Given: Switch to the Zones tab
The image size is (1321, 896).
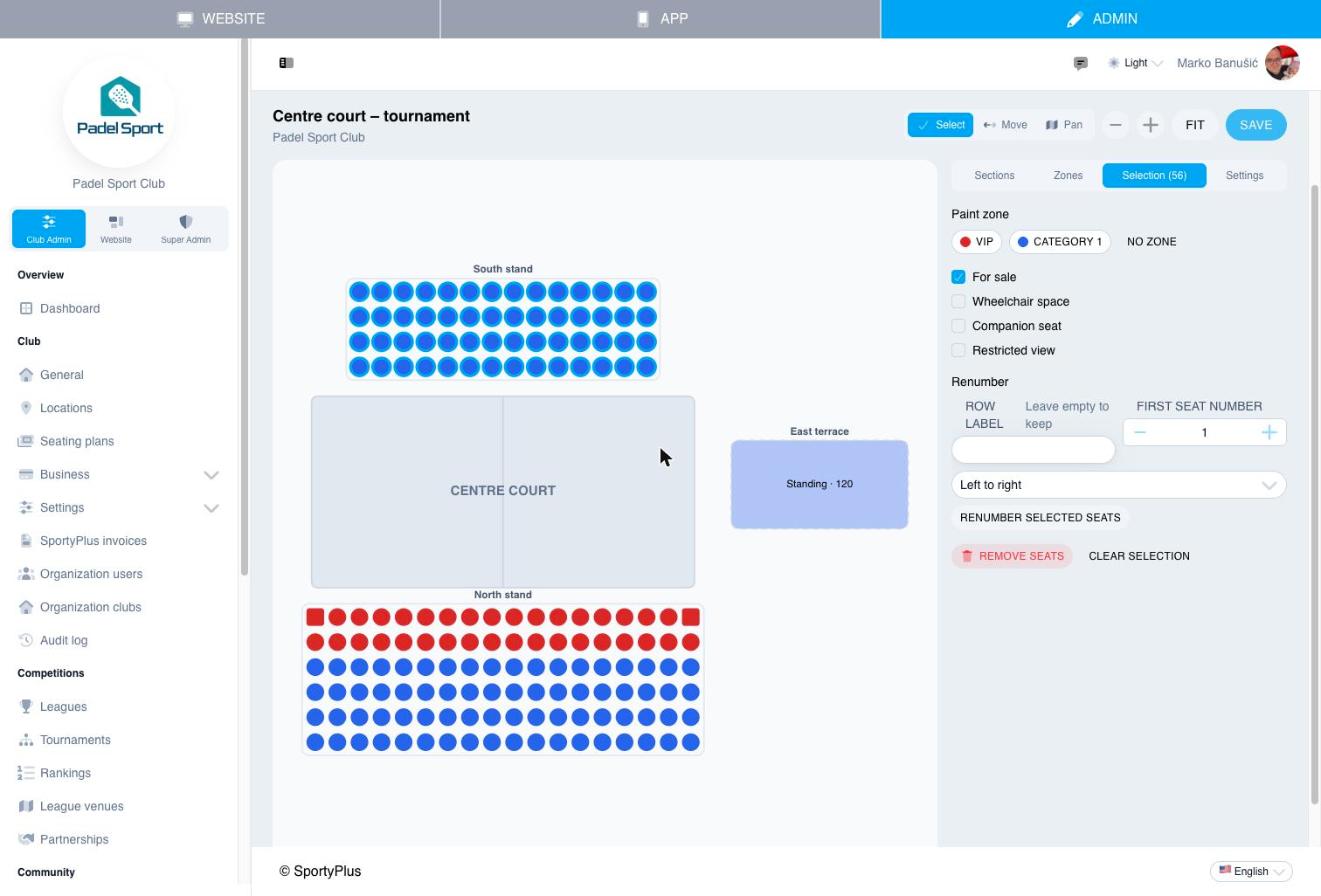Looking at the screenshot, I should click(x=1068, y=175).
